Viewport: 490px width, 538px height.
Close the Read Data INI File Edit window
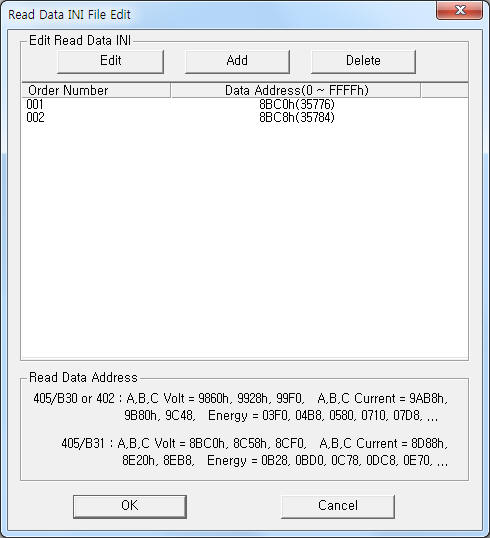coord(459,10)
